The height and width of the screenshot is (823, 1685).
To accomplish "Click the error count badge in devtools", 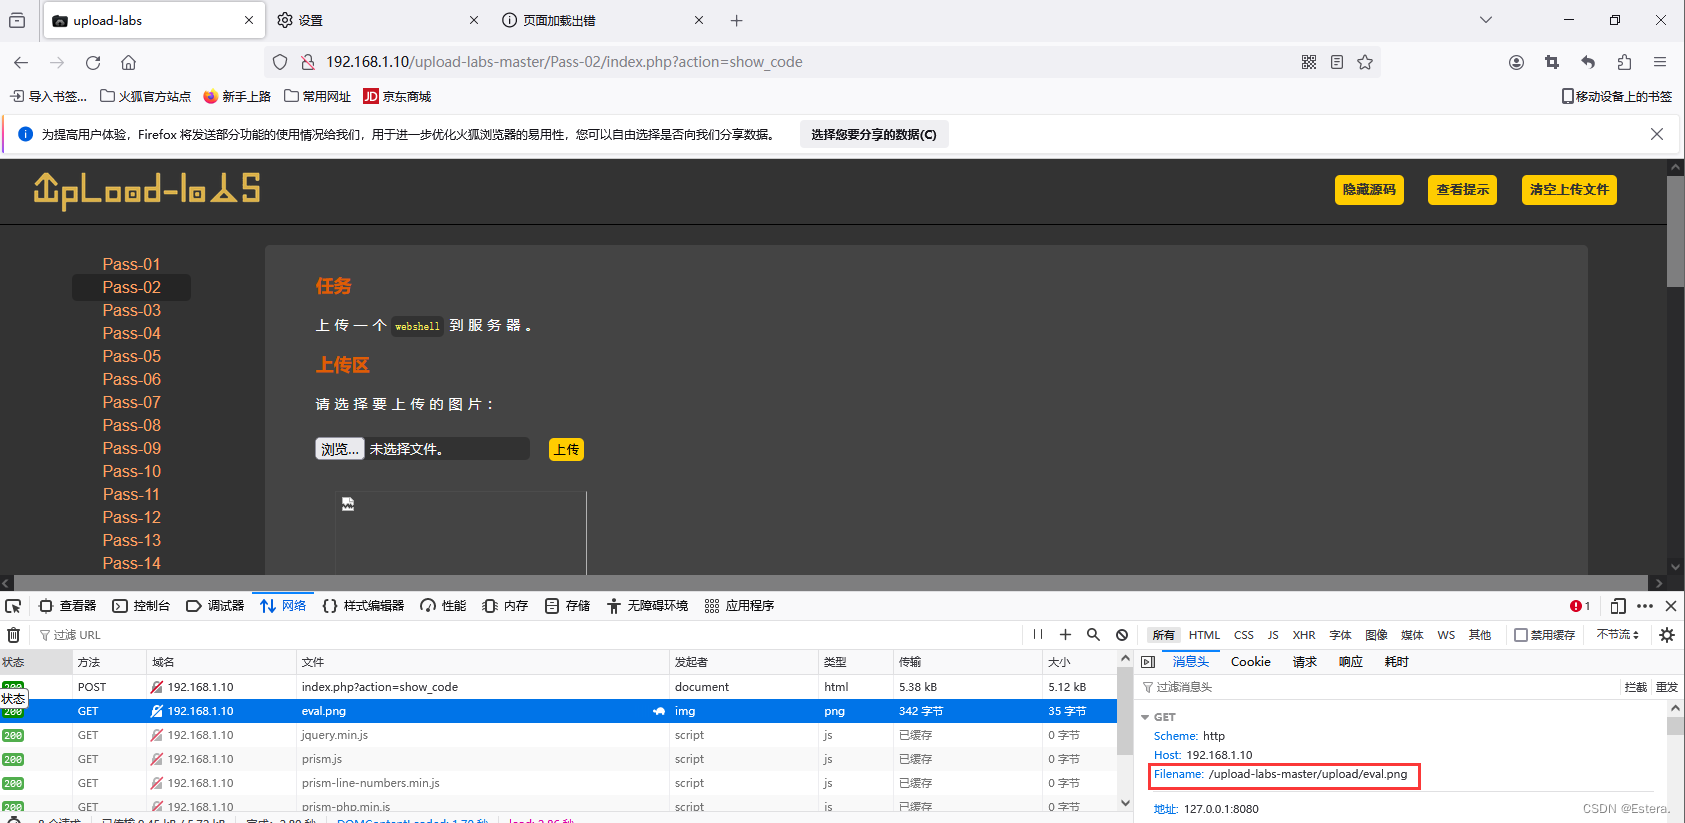I will click(1580, 606).
